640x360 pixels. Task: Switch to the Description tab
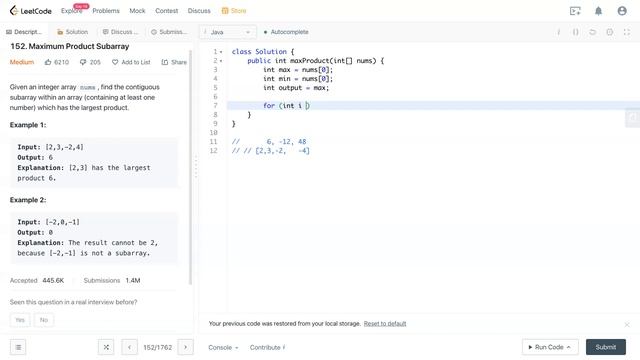pyautogui.click(x=24, y=32)
